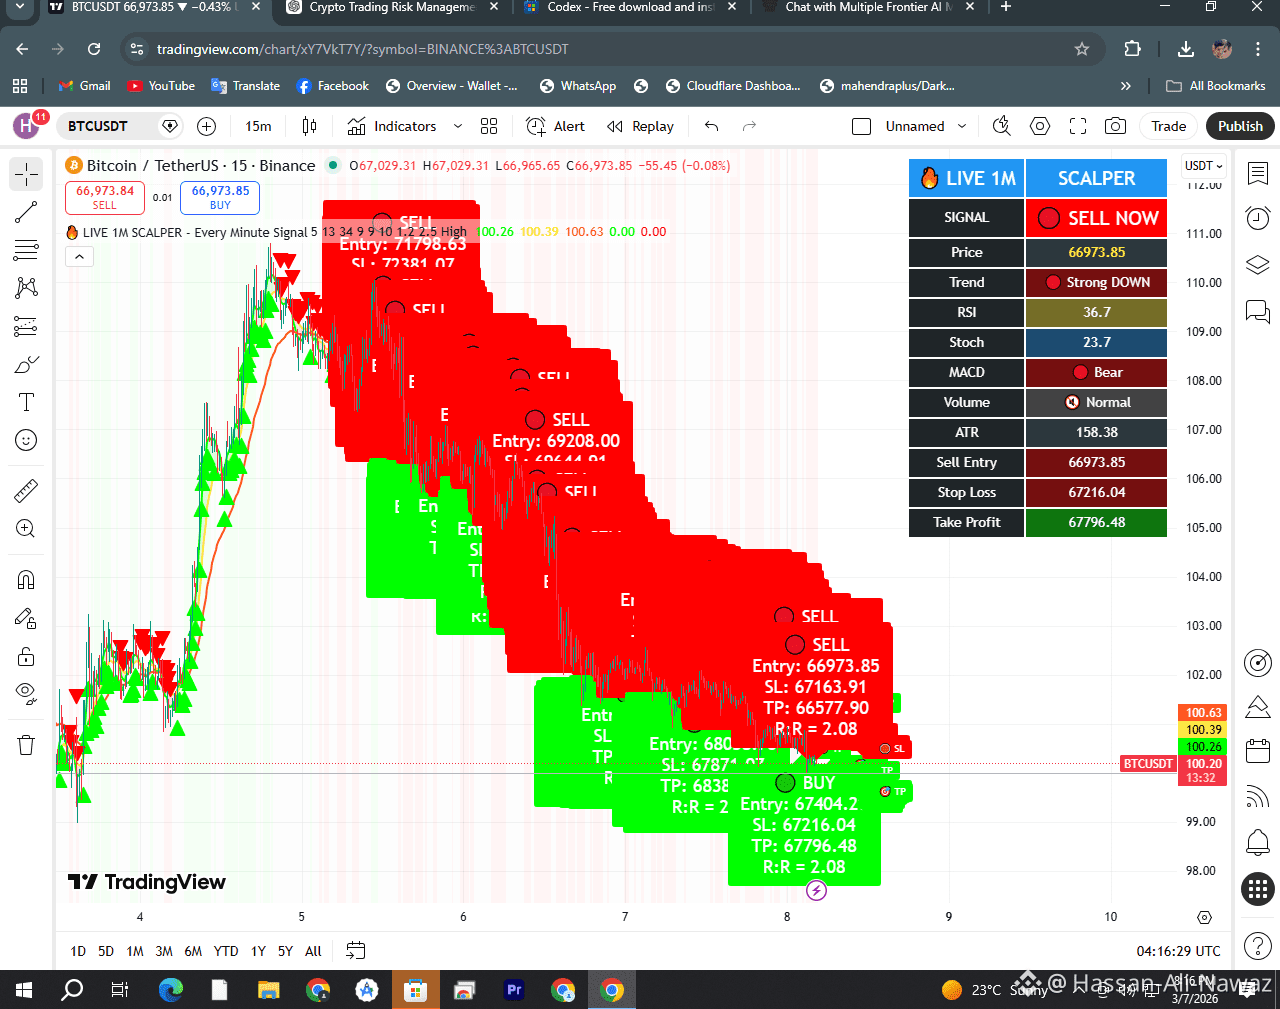Undo the last chart action

pyautogui.click(x=712, y=126)
